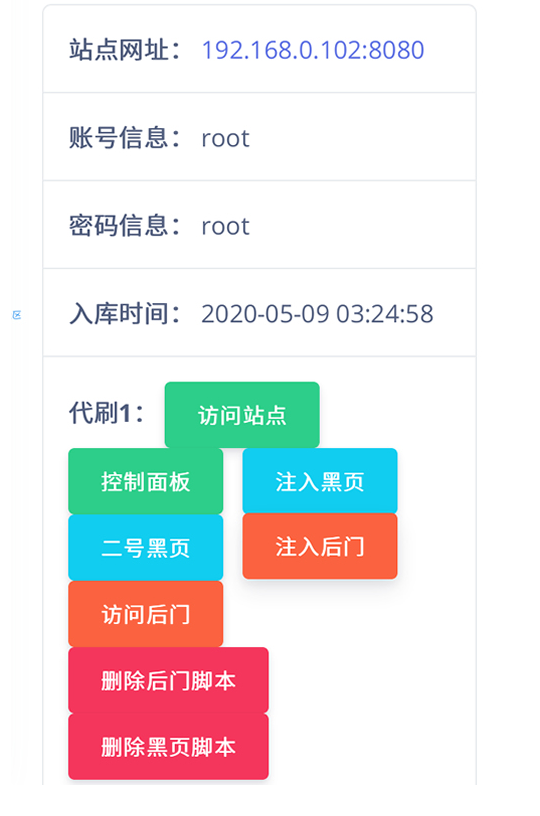Click the small blue 区 text at left edge
This screenshot has width=540, height=816.
tap(17, 315)
